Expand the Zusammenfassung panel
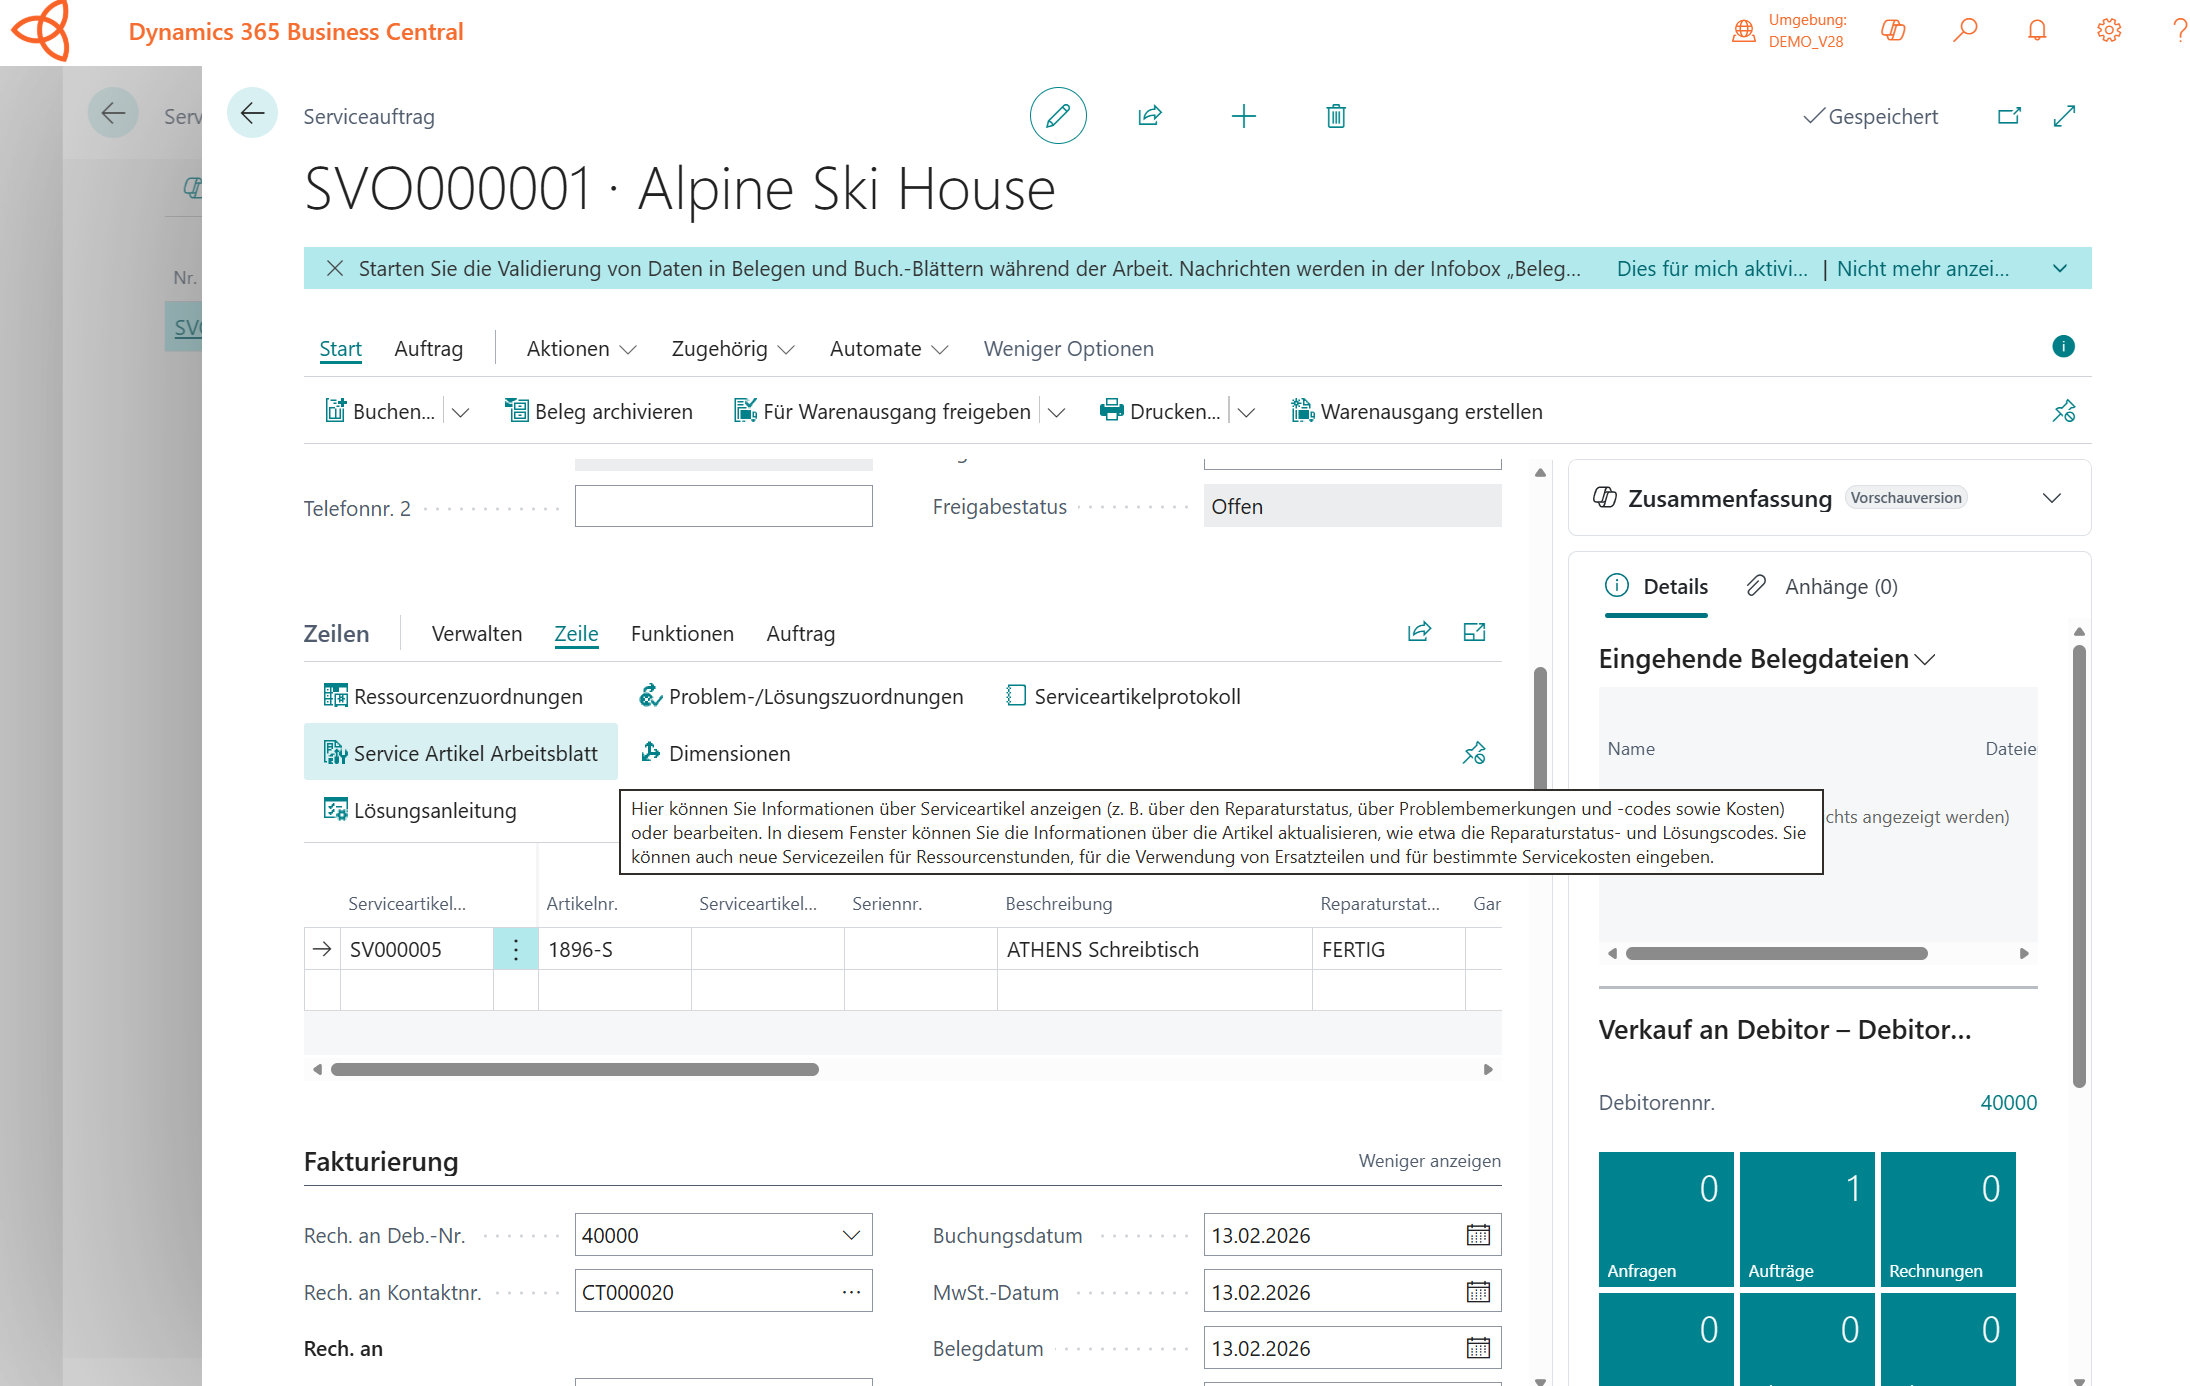 (2052, 498)
